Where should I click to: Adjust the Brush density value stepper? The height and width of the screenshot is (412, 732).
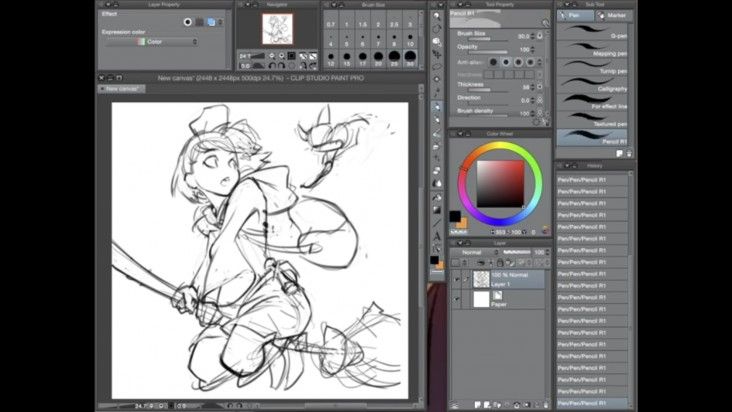pos(533,113)
